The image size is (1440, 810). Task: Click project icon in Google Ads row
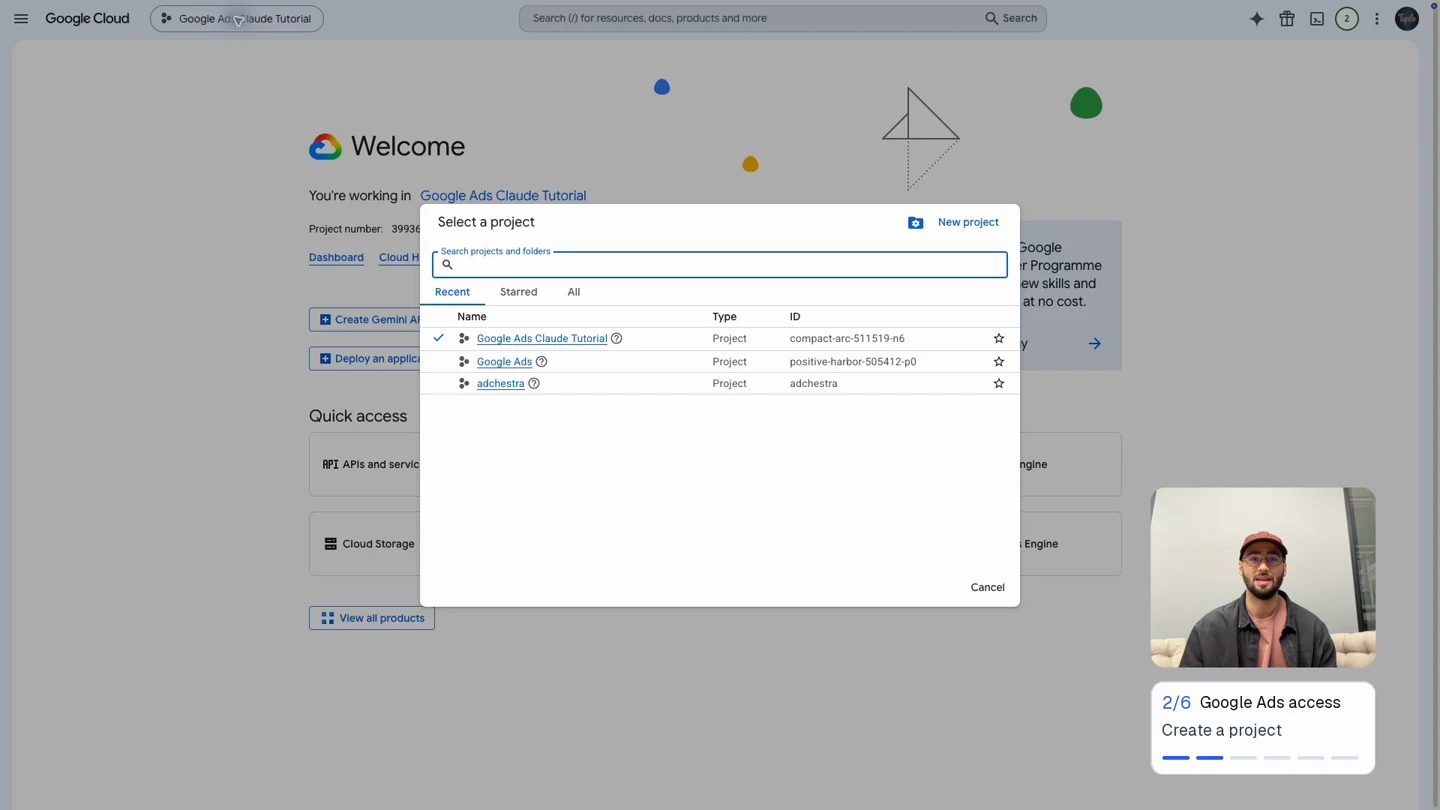(x=464, y=361)
